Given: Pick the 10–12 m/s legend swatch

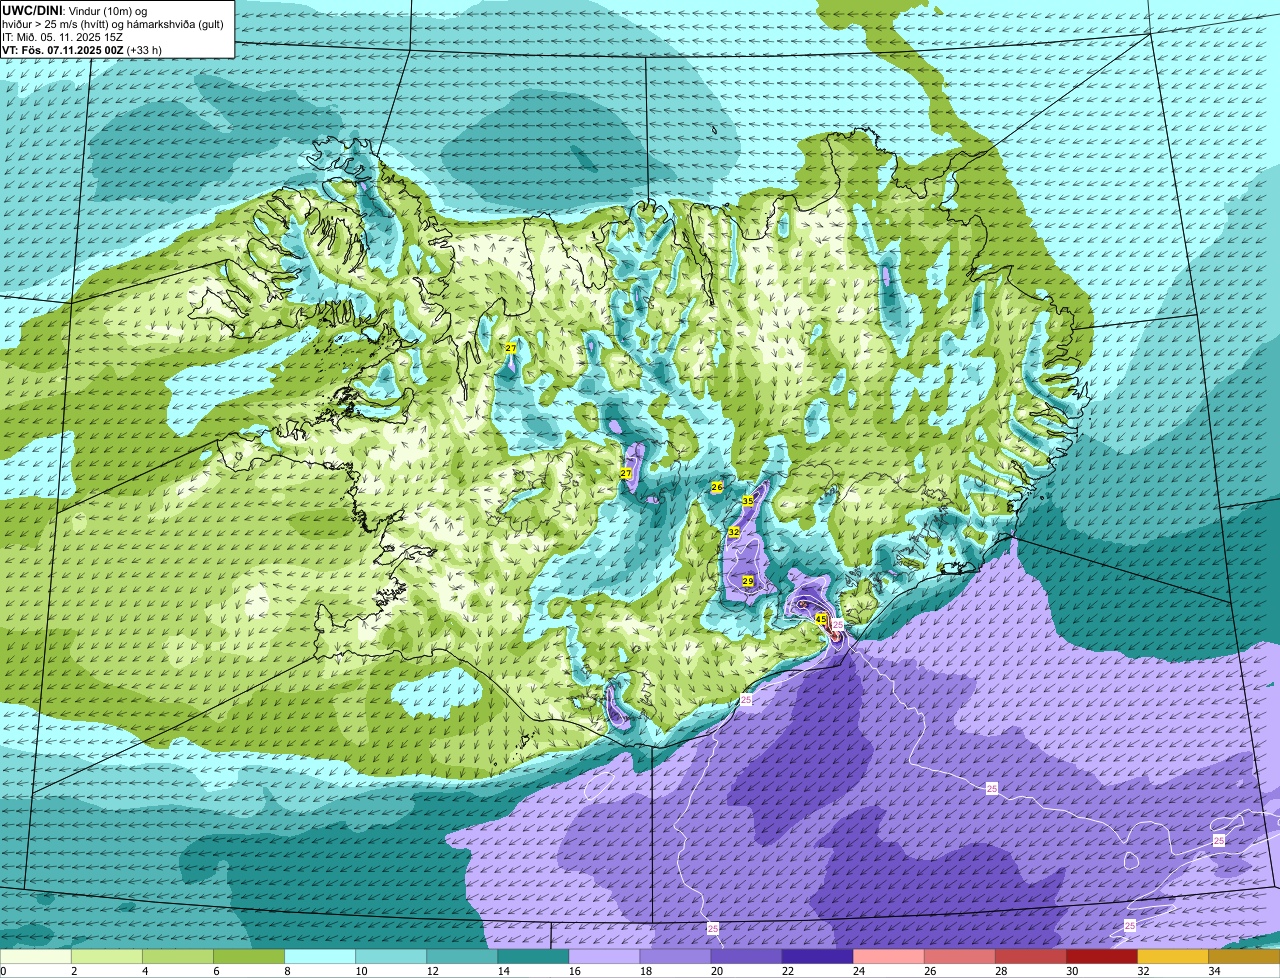Looking at the screenshot, I should point(391,956).
